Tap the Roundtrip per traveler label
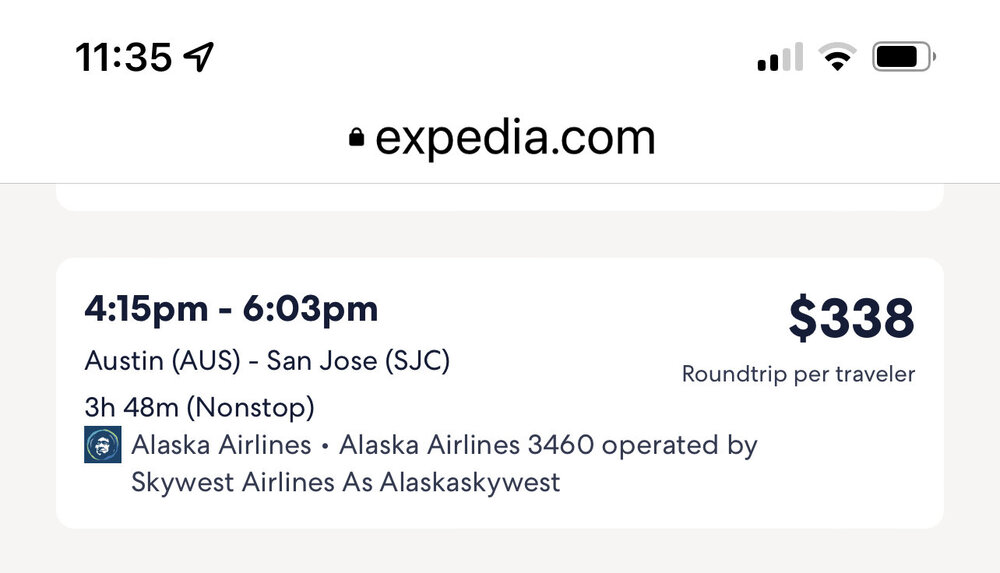The height and width of the screenshot is (573, 1000). tap(798, 374)
